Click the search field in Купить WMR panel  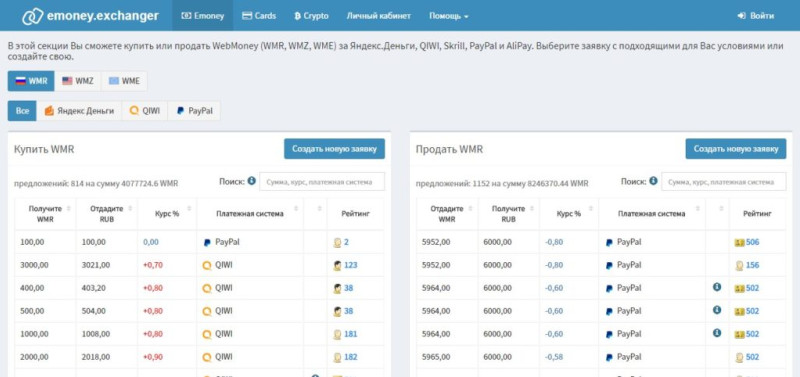click(322, 182)
